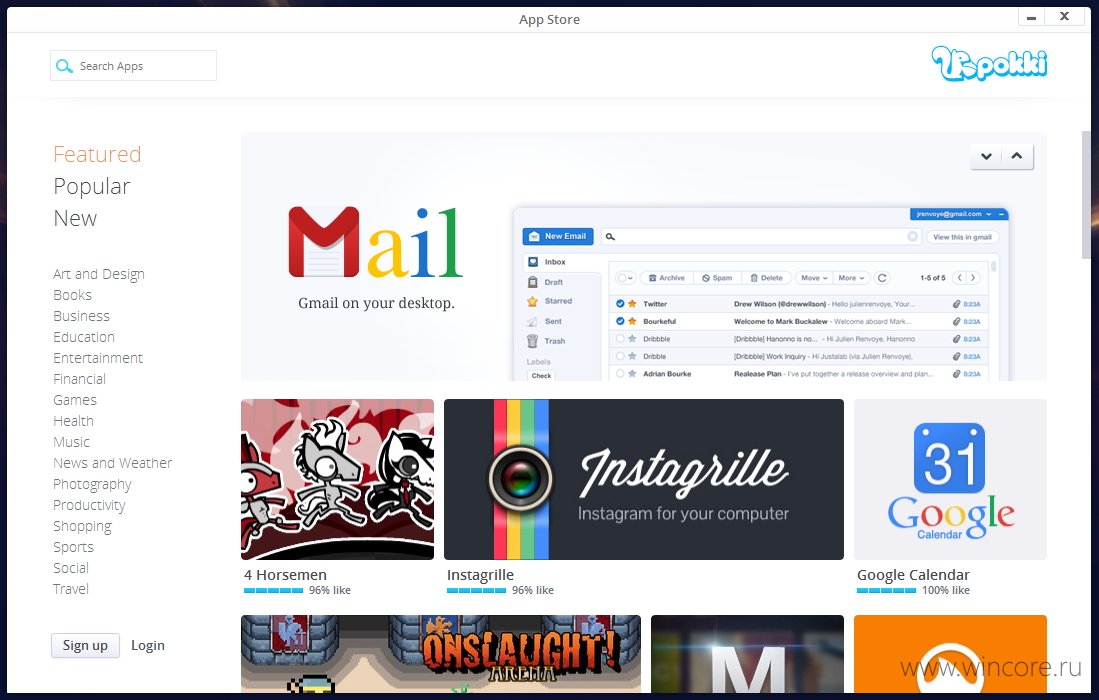Image resolution: width=1099 pixels, height=700 pixels.
Task: Click Google Calendar 100% like rating bar
Action: (886, 591)
